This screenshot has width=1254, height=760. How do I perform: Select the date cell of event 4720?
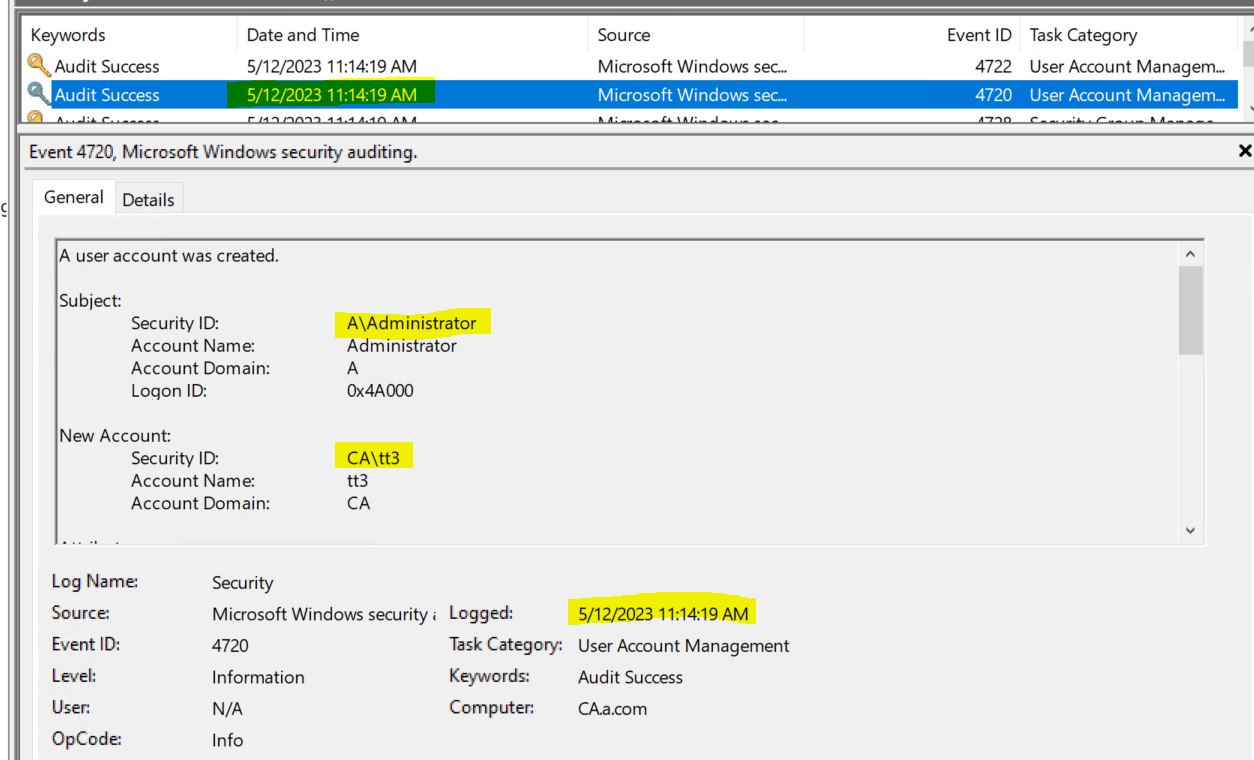(x=332, y=95)
